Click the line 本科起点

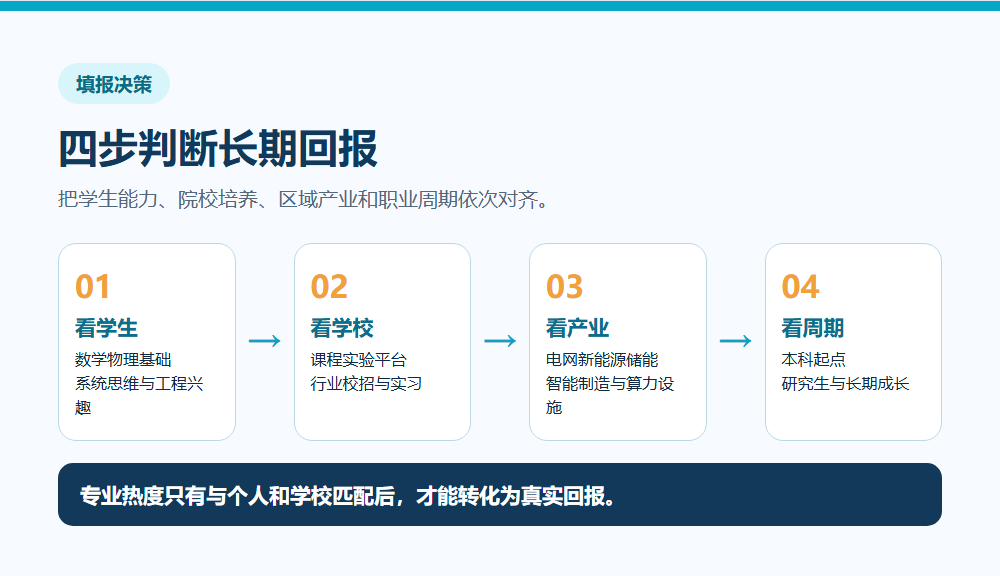coord(813,360)
